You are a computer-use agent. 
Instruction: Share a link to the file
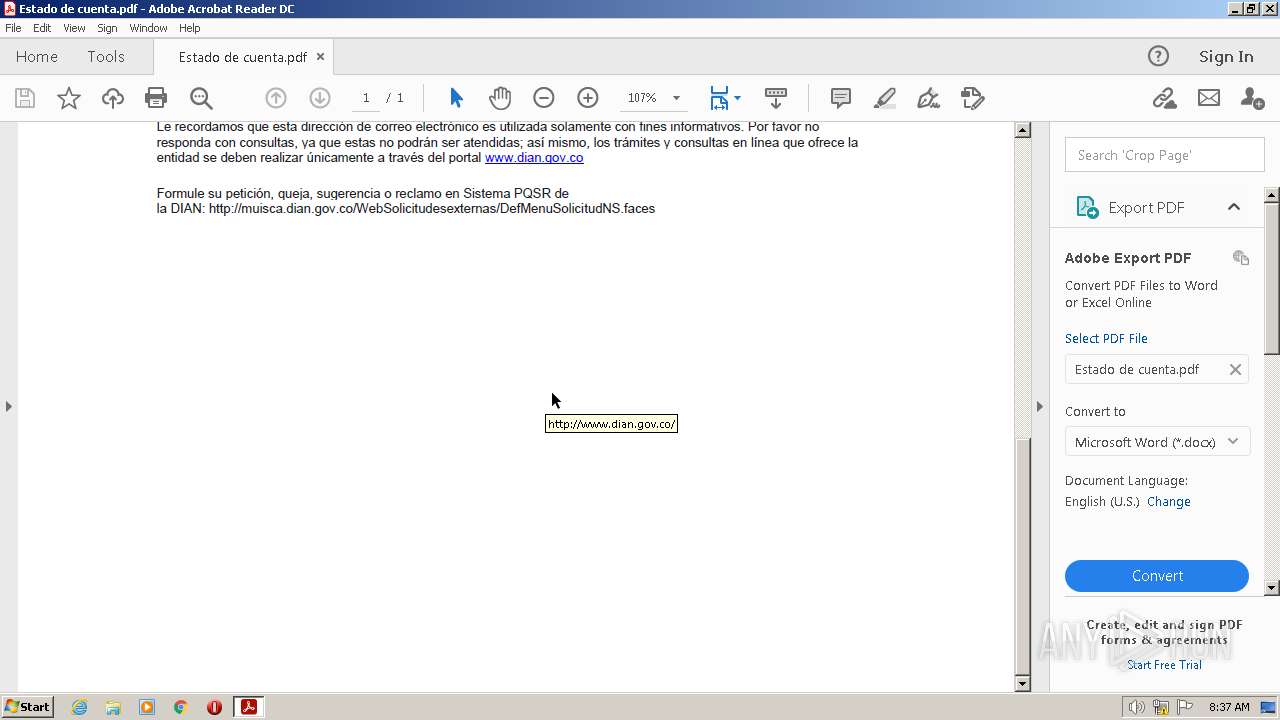pos(1164,98)
